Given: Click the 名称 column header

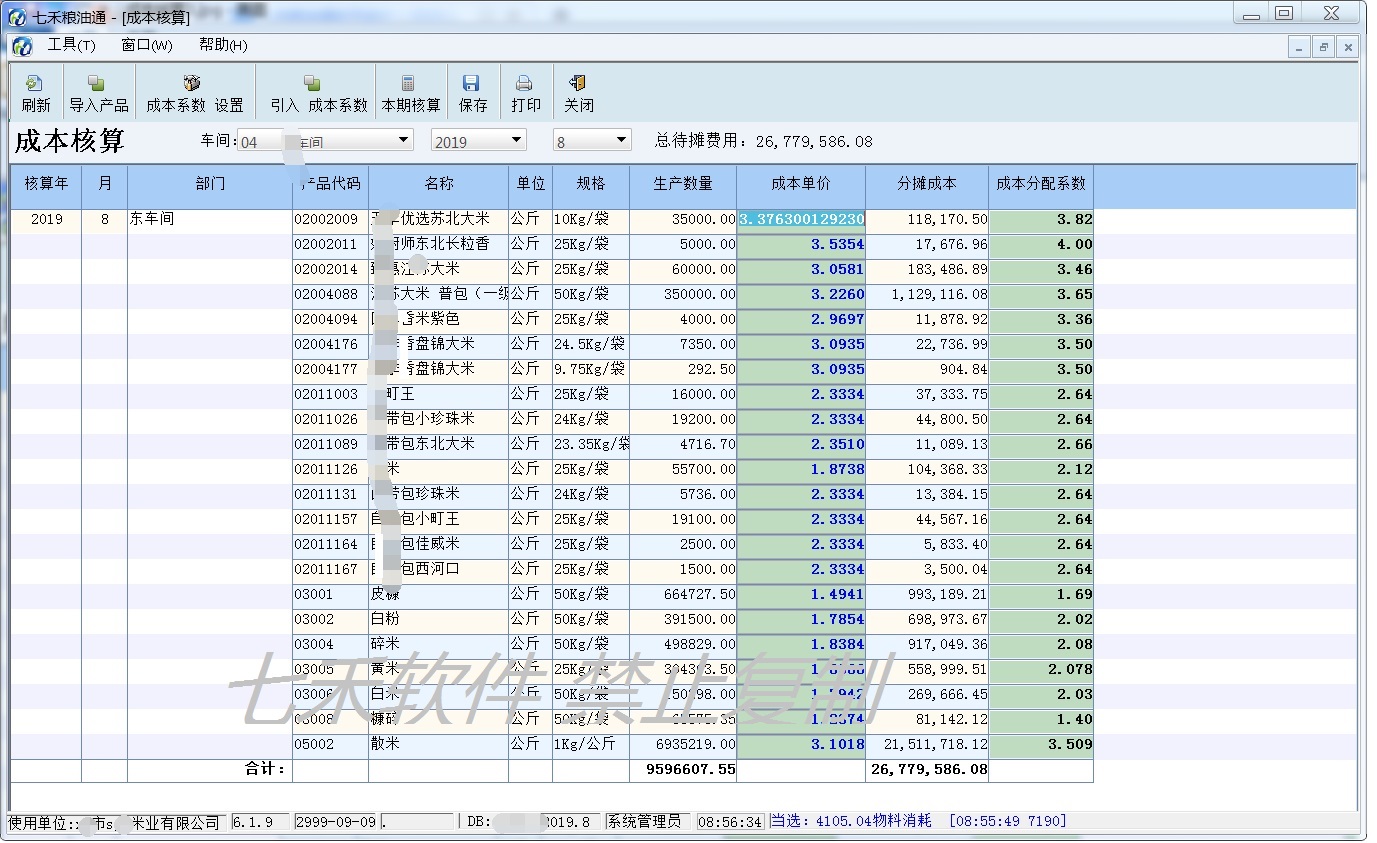Looking at the screenshot, I should click(439, 184).
